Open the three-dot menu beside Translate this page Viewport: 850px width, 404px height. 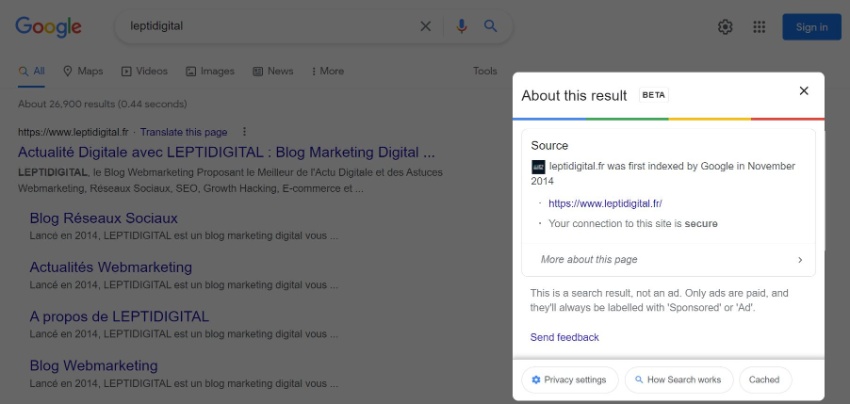244,132
